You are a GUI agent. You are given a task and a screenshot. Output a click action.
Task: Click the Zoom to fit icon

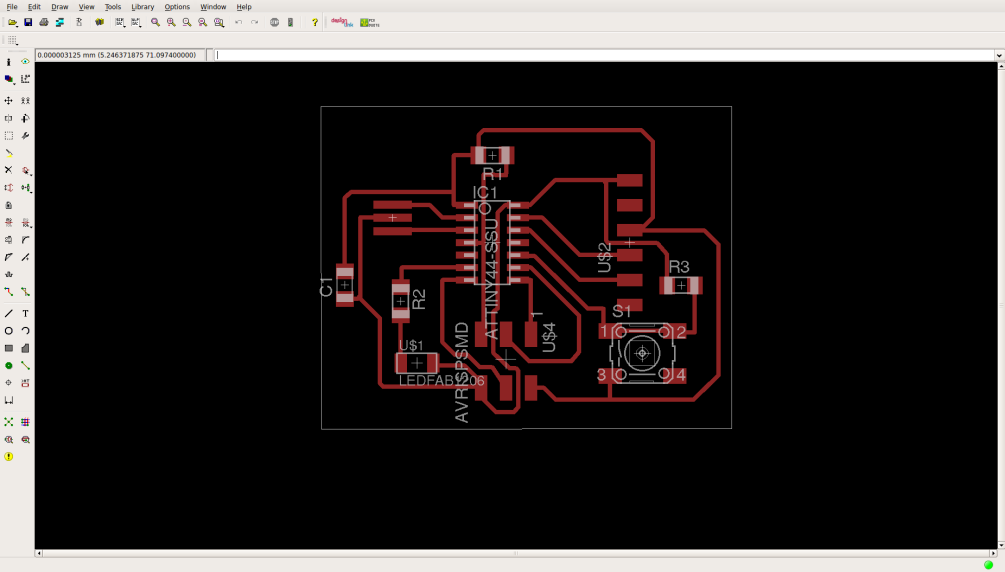coord(155,22)
